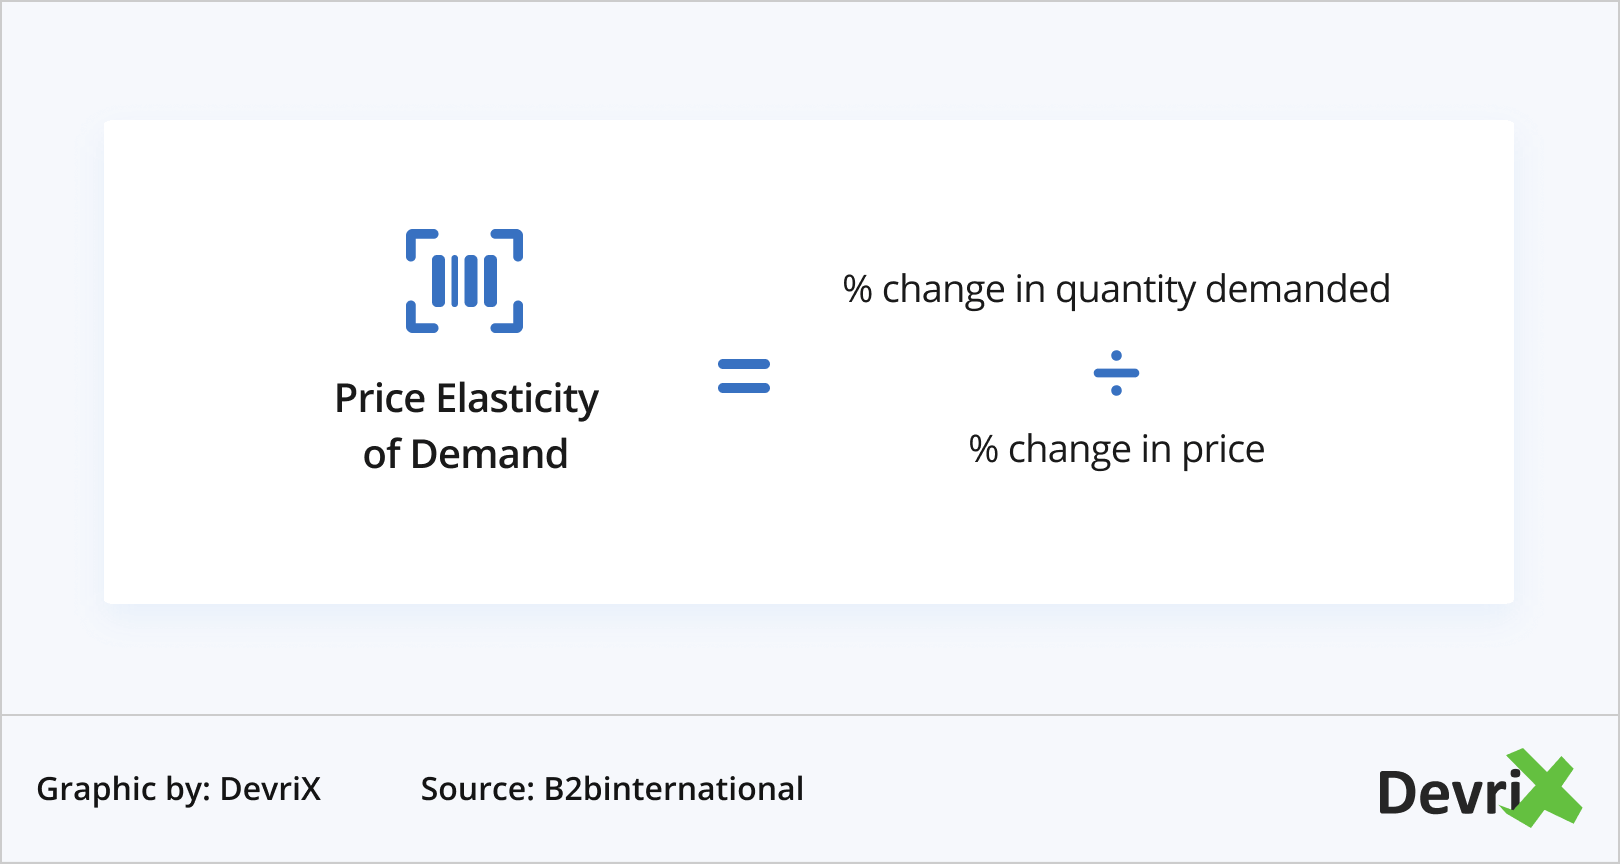Click the percent sign before "change in price"
1620x864 pixels.
point(983,449)
